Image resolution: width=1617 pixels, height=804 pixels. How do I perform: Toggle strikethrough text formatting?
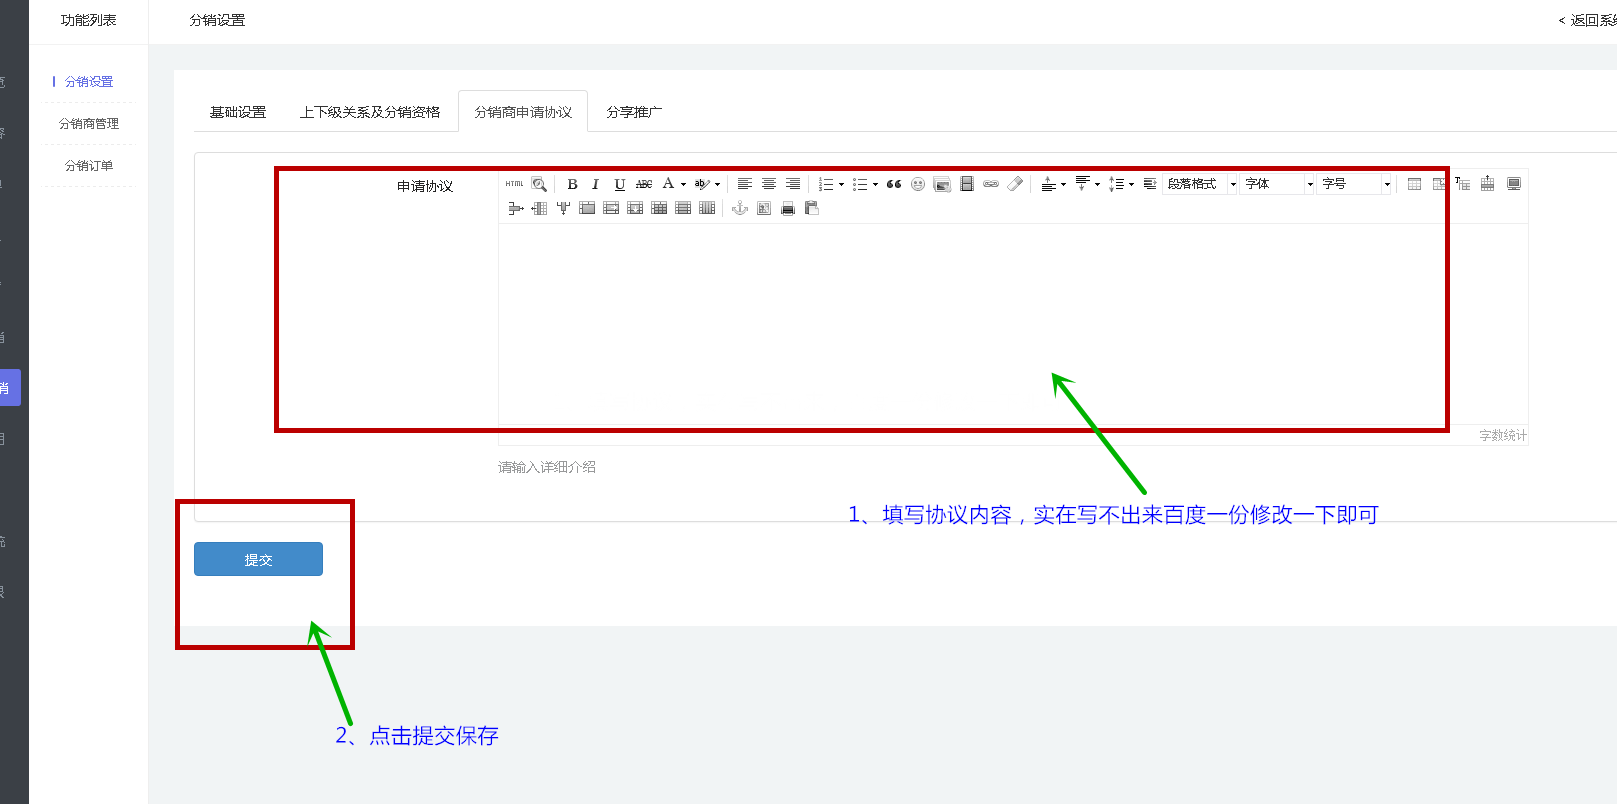click(x=644, y=184)
